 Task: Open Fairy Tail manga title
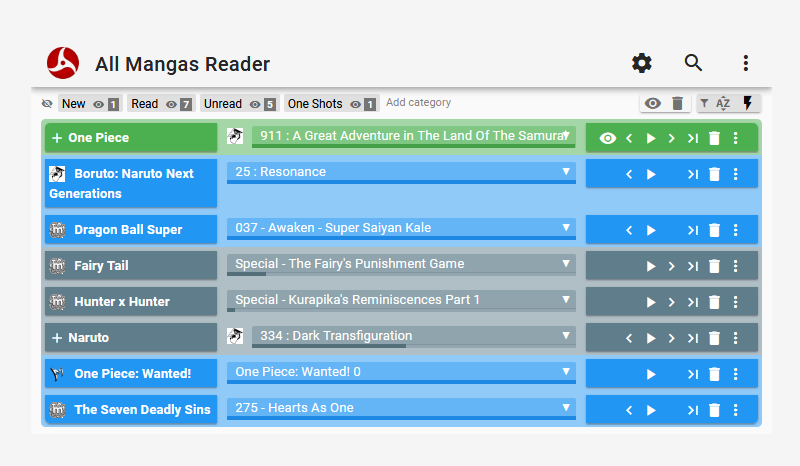click(101, 266)
